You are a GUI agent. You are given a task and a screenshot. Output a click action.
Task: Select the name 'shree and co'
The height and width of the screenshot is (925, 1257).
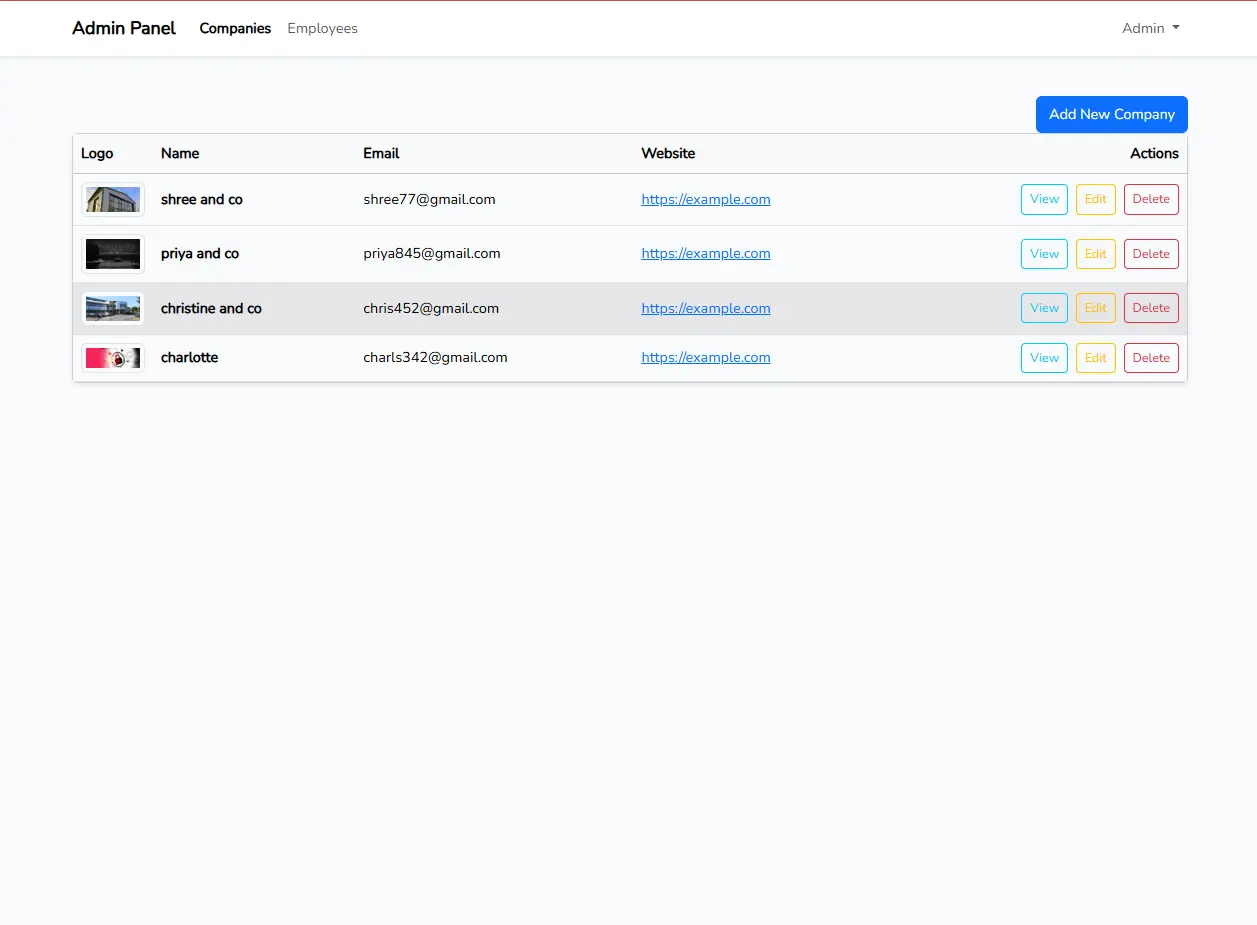[202, 199]
